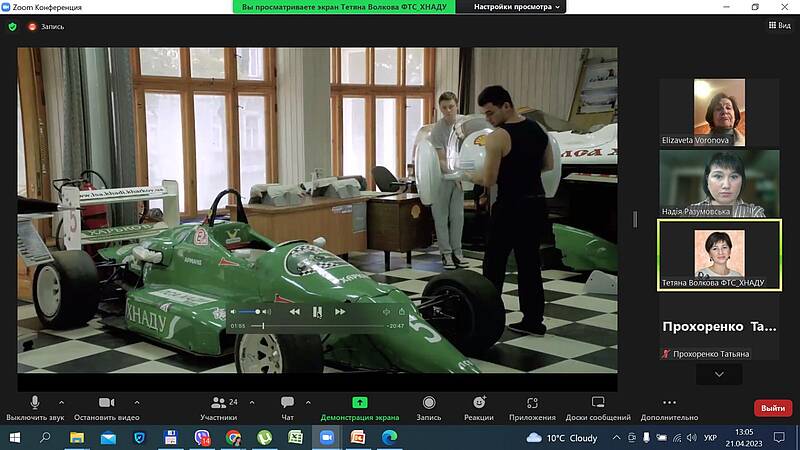Click the video player share icon

[x=402, y=312]
